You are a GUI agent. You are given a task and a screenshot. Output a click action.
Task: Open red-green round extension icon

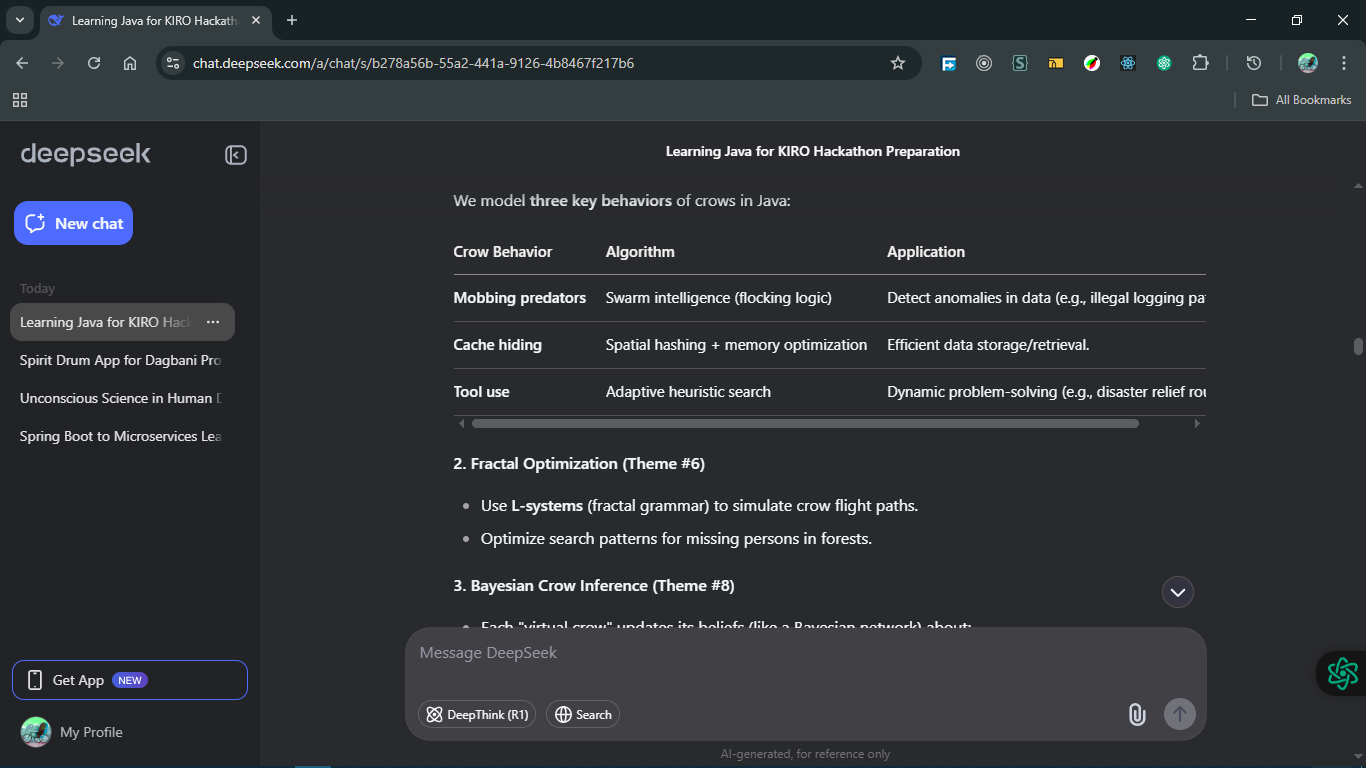pyautogui.click(x=1092, y=63)
